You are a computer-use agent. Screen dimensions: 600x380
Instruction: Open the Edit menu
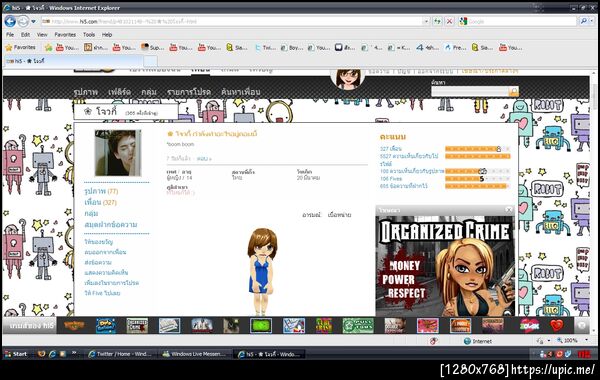click(x=25, y=34)
